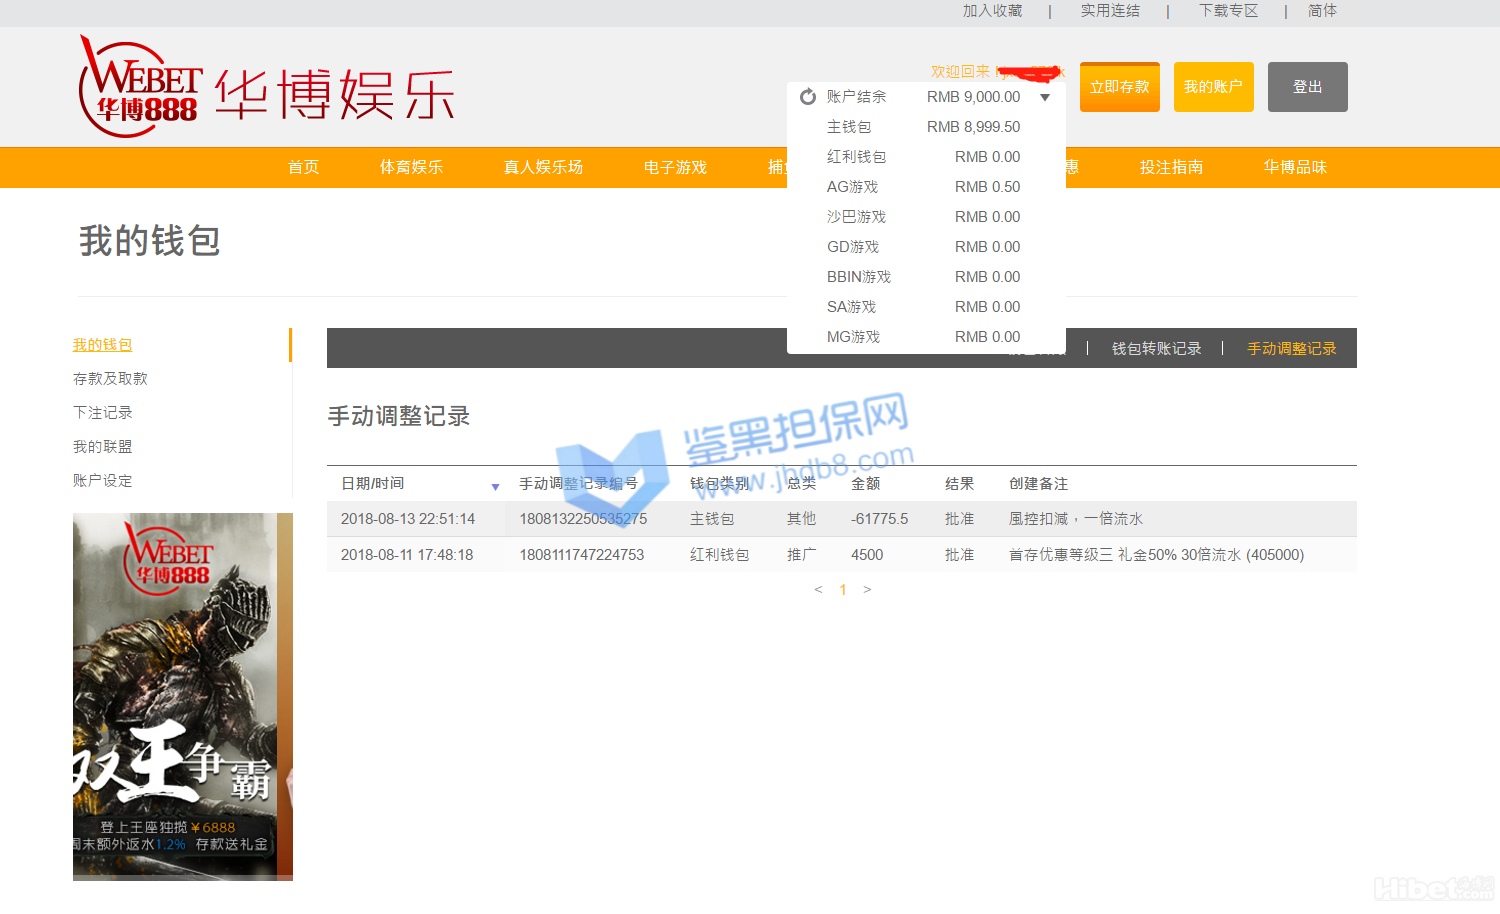Click the 加入收藏 top link
This screenshot has height=914, width=1500.
click(x=992, y=11)
